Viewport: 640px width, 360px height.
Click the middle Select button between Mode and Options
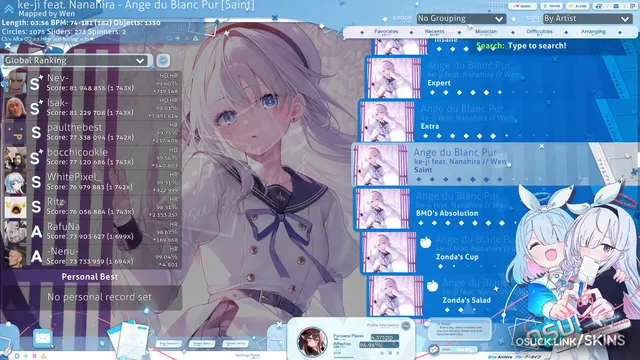[x=202, y=344]
